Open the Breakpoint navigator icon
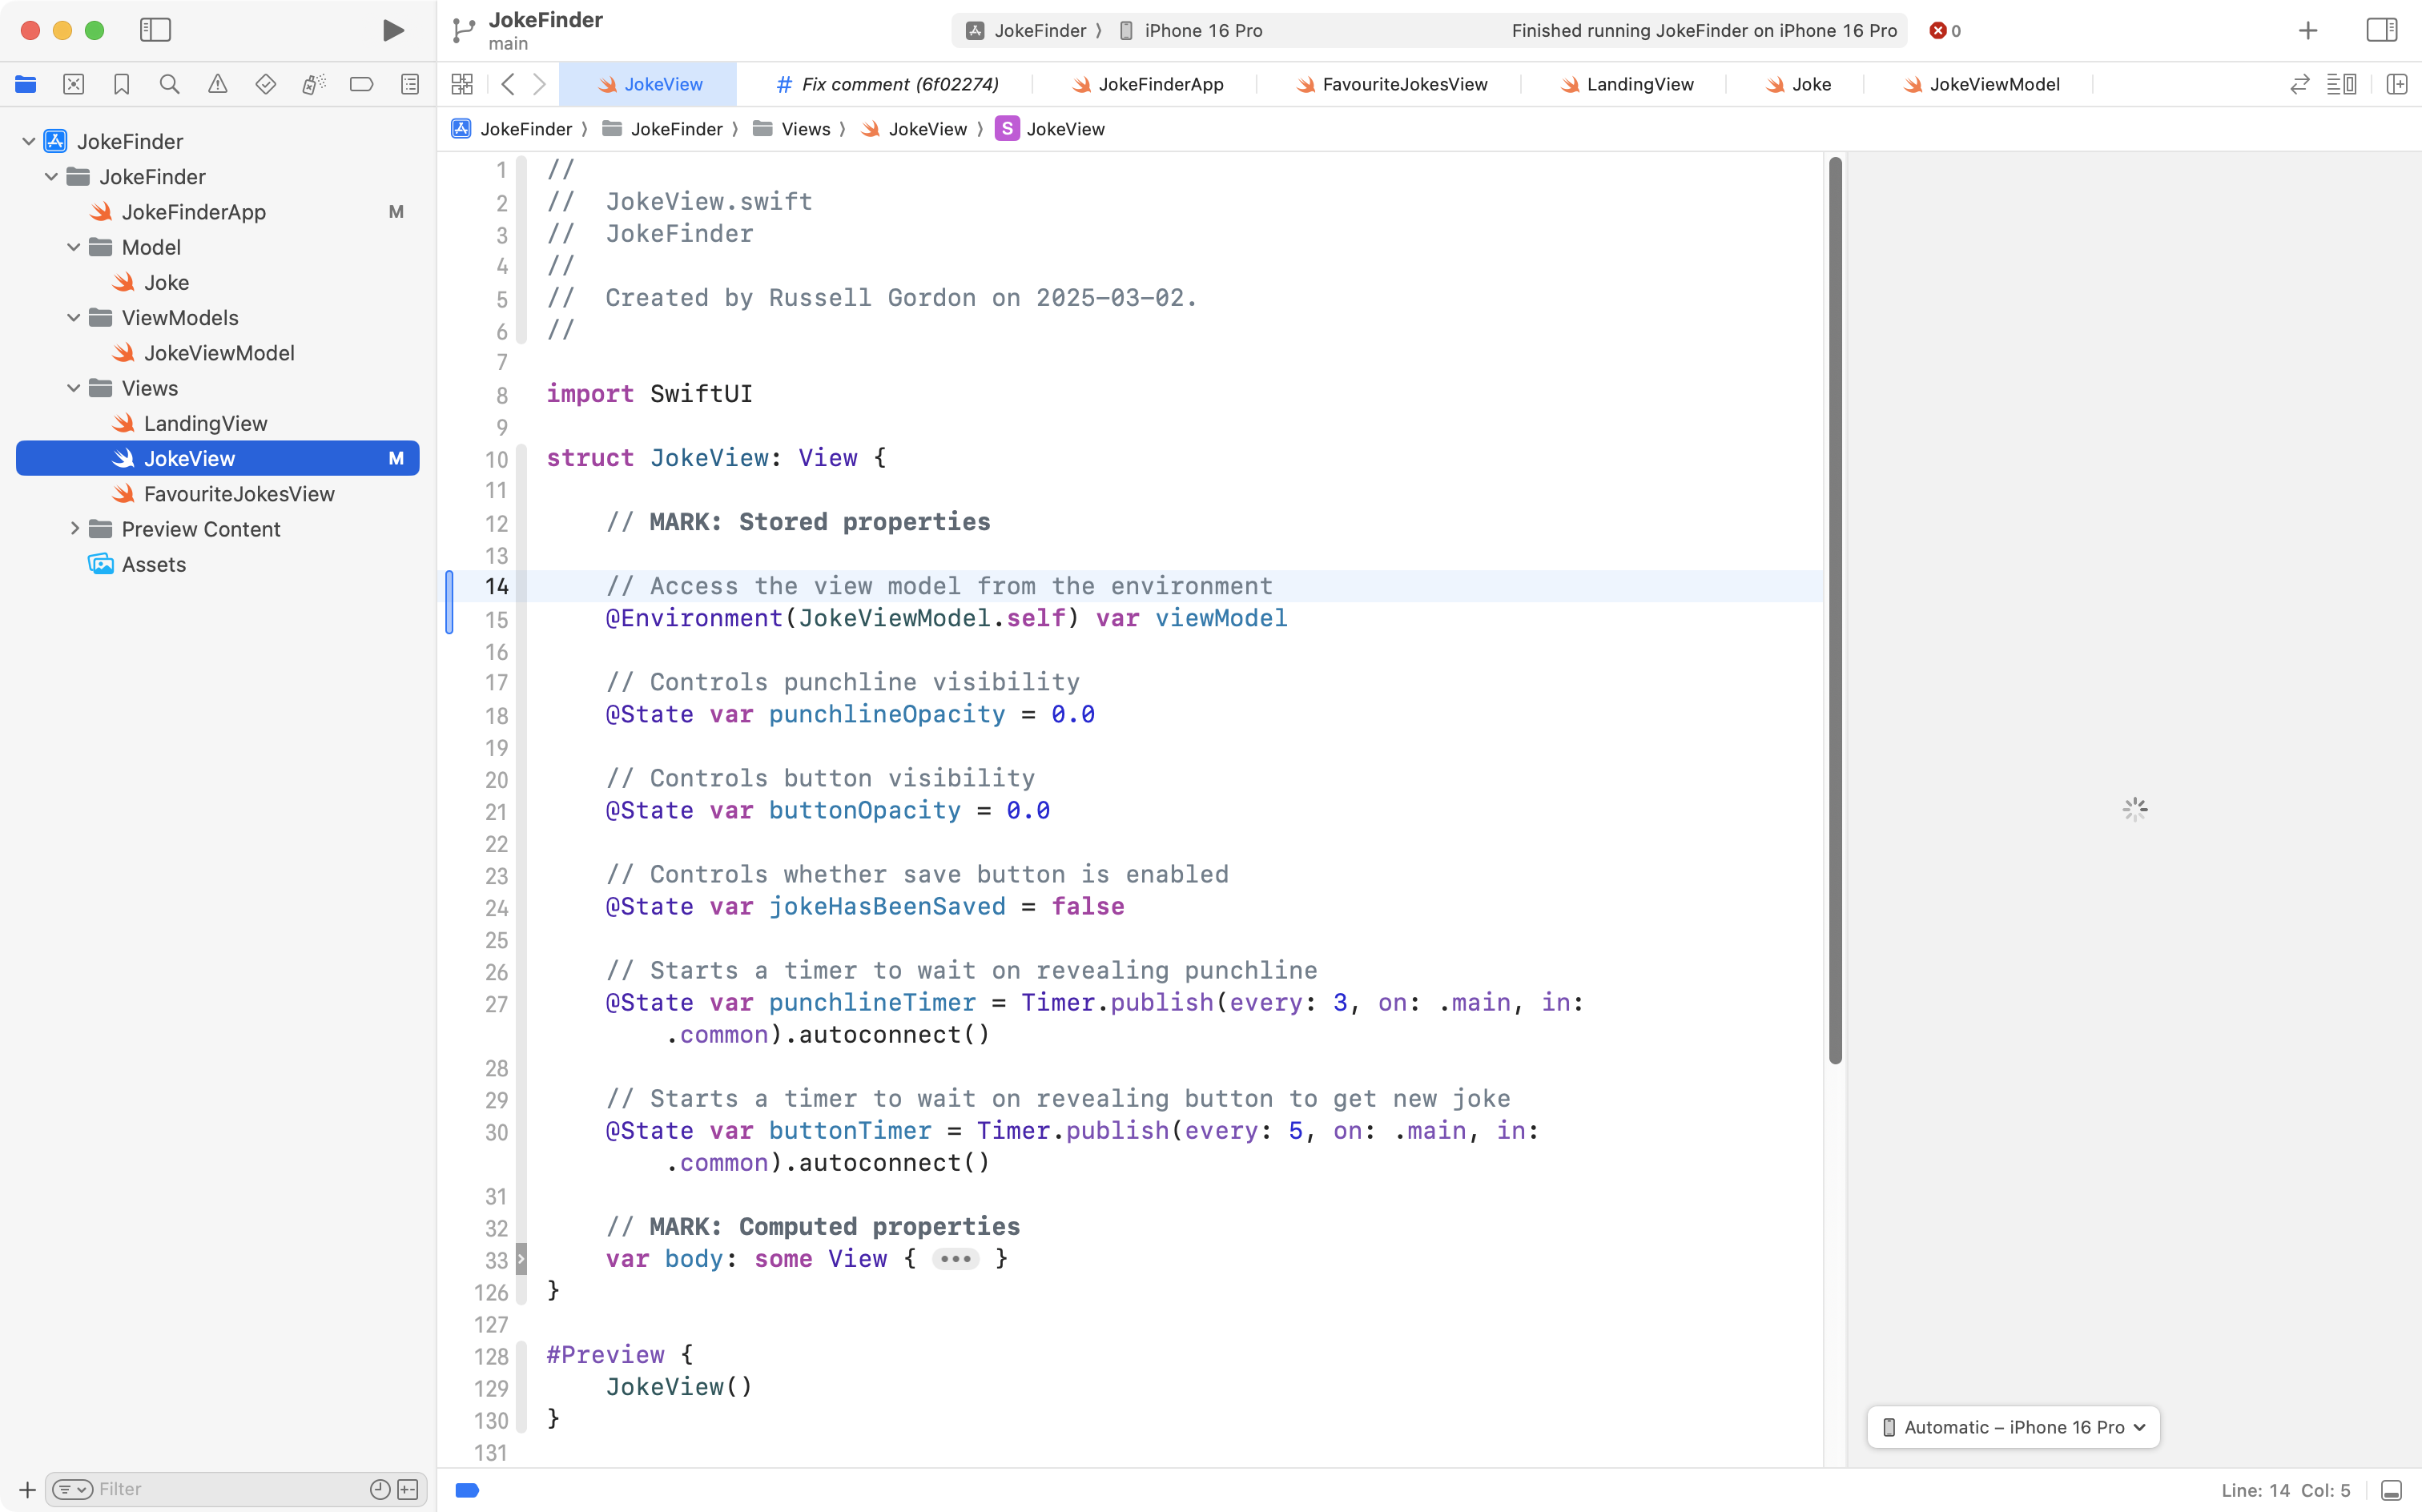The image size is (2422, 1512). tap(361, 84)
